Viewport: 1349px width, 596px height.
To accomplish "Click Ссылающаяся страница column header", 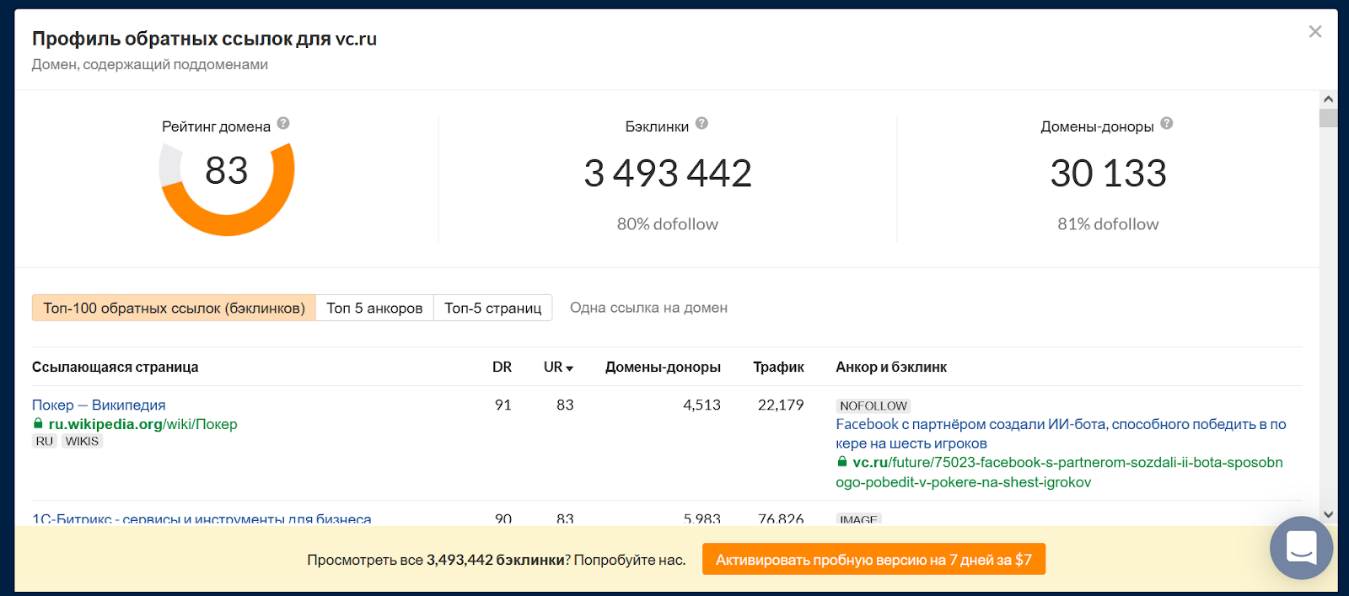I will [x=115, y=367].
